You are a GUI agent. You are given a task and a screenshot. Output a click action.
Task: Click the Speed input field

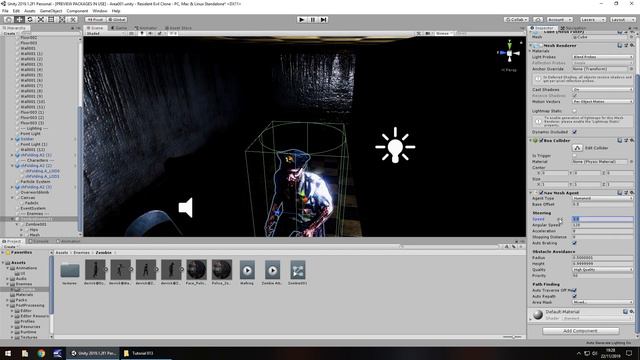click(x=602, y=219)
